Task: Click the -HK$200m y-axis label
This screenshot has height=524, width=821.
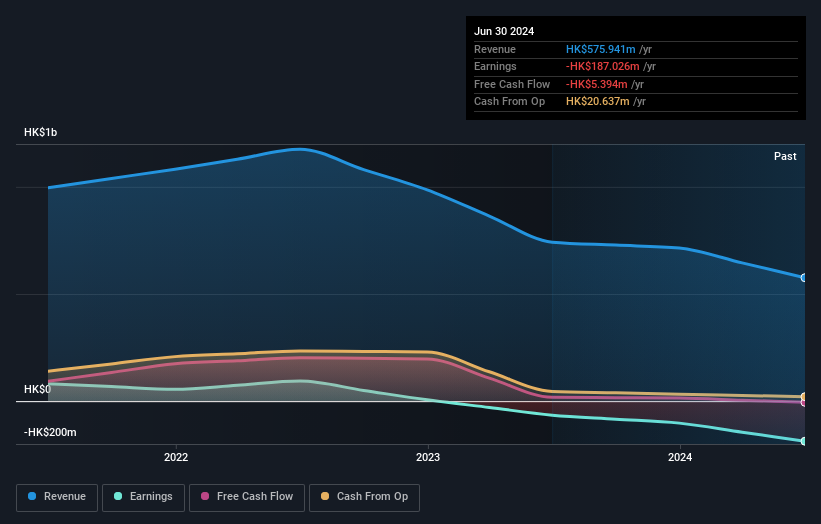Action: [x=50, y=432]
